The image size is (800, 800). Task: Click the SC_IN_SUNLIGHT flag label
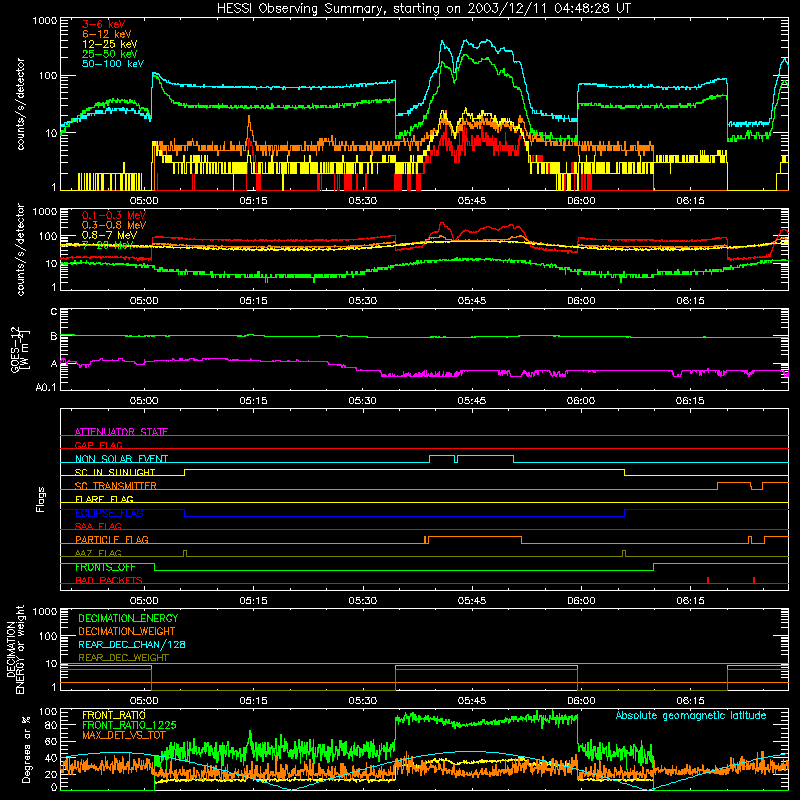[x=115, y=472]
